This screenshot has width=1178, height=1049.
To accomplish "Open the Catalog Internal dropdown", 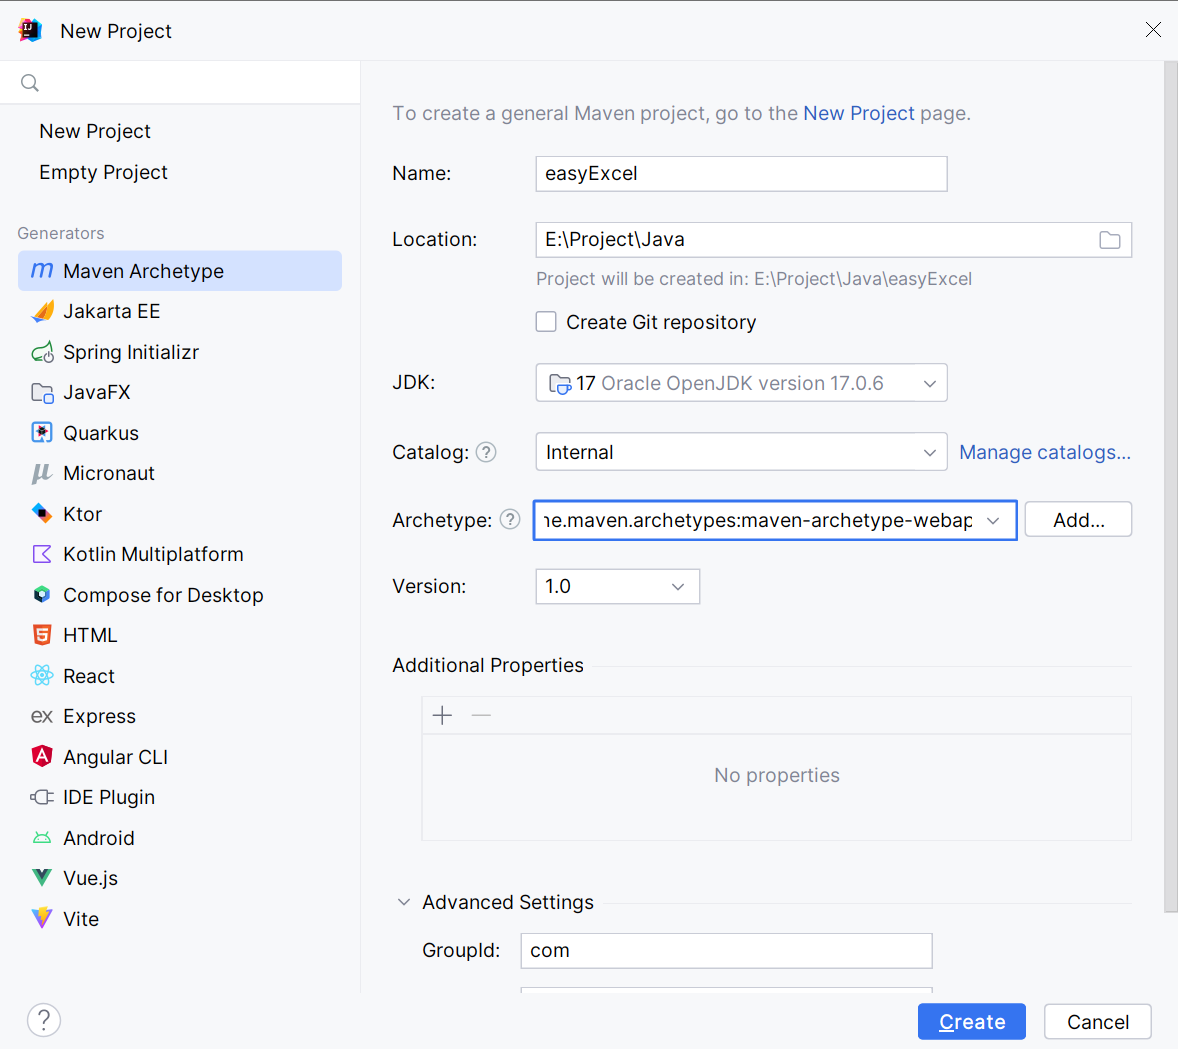I will click(741, 452).
